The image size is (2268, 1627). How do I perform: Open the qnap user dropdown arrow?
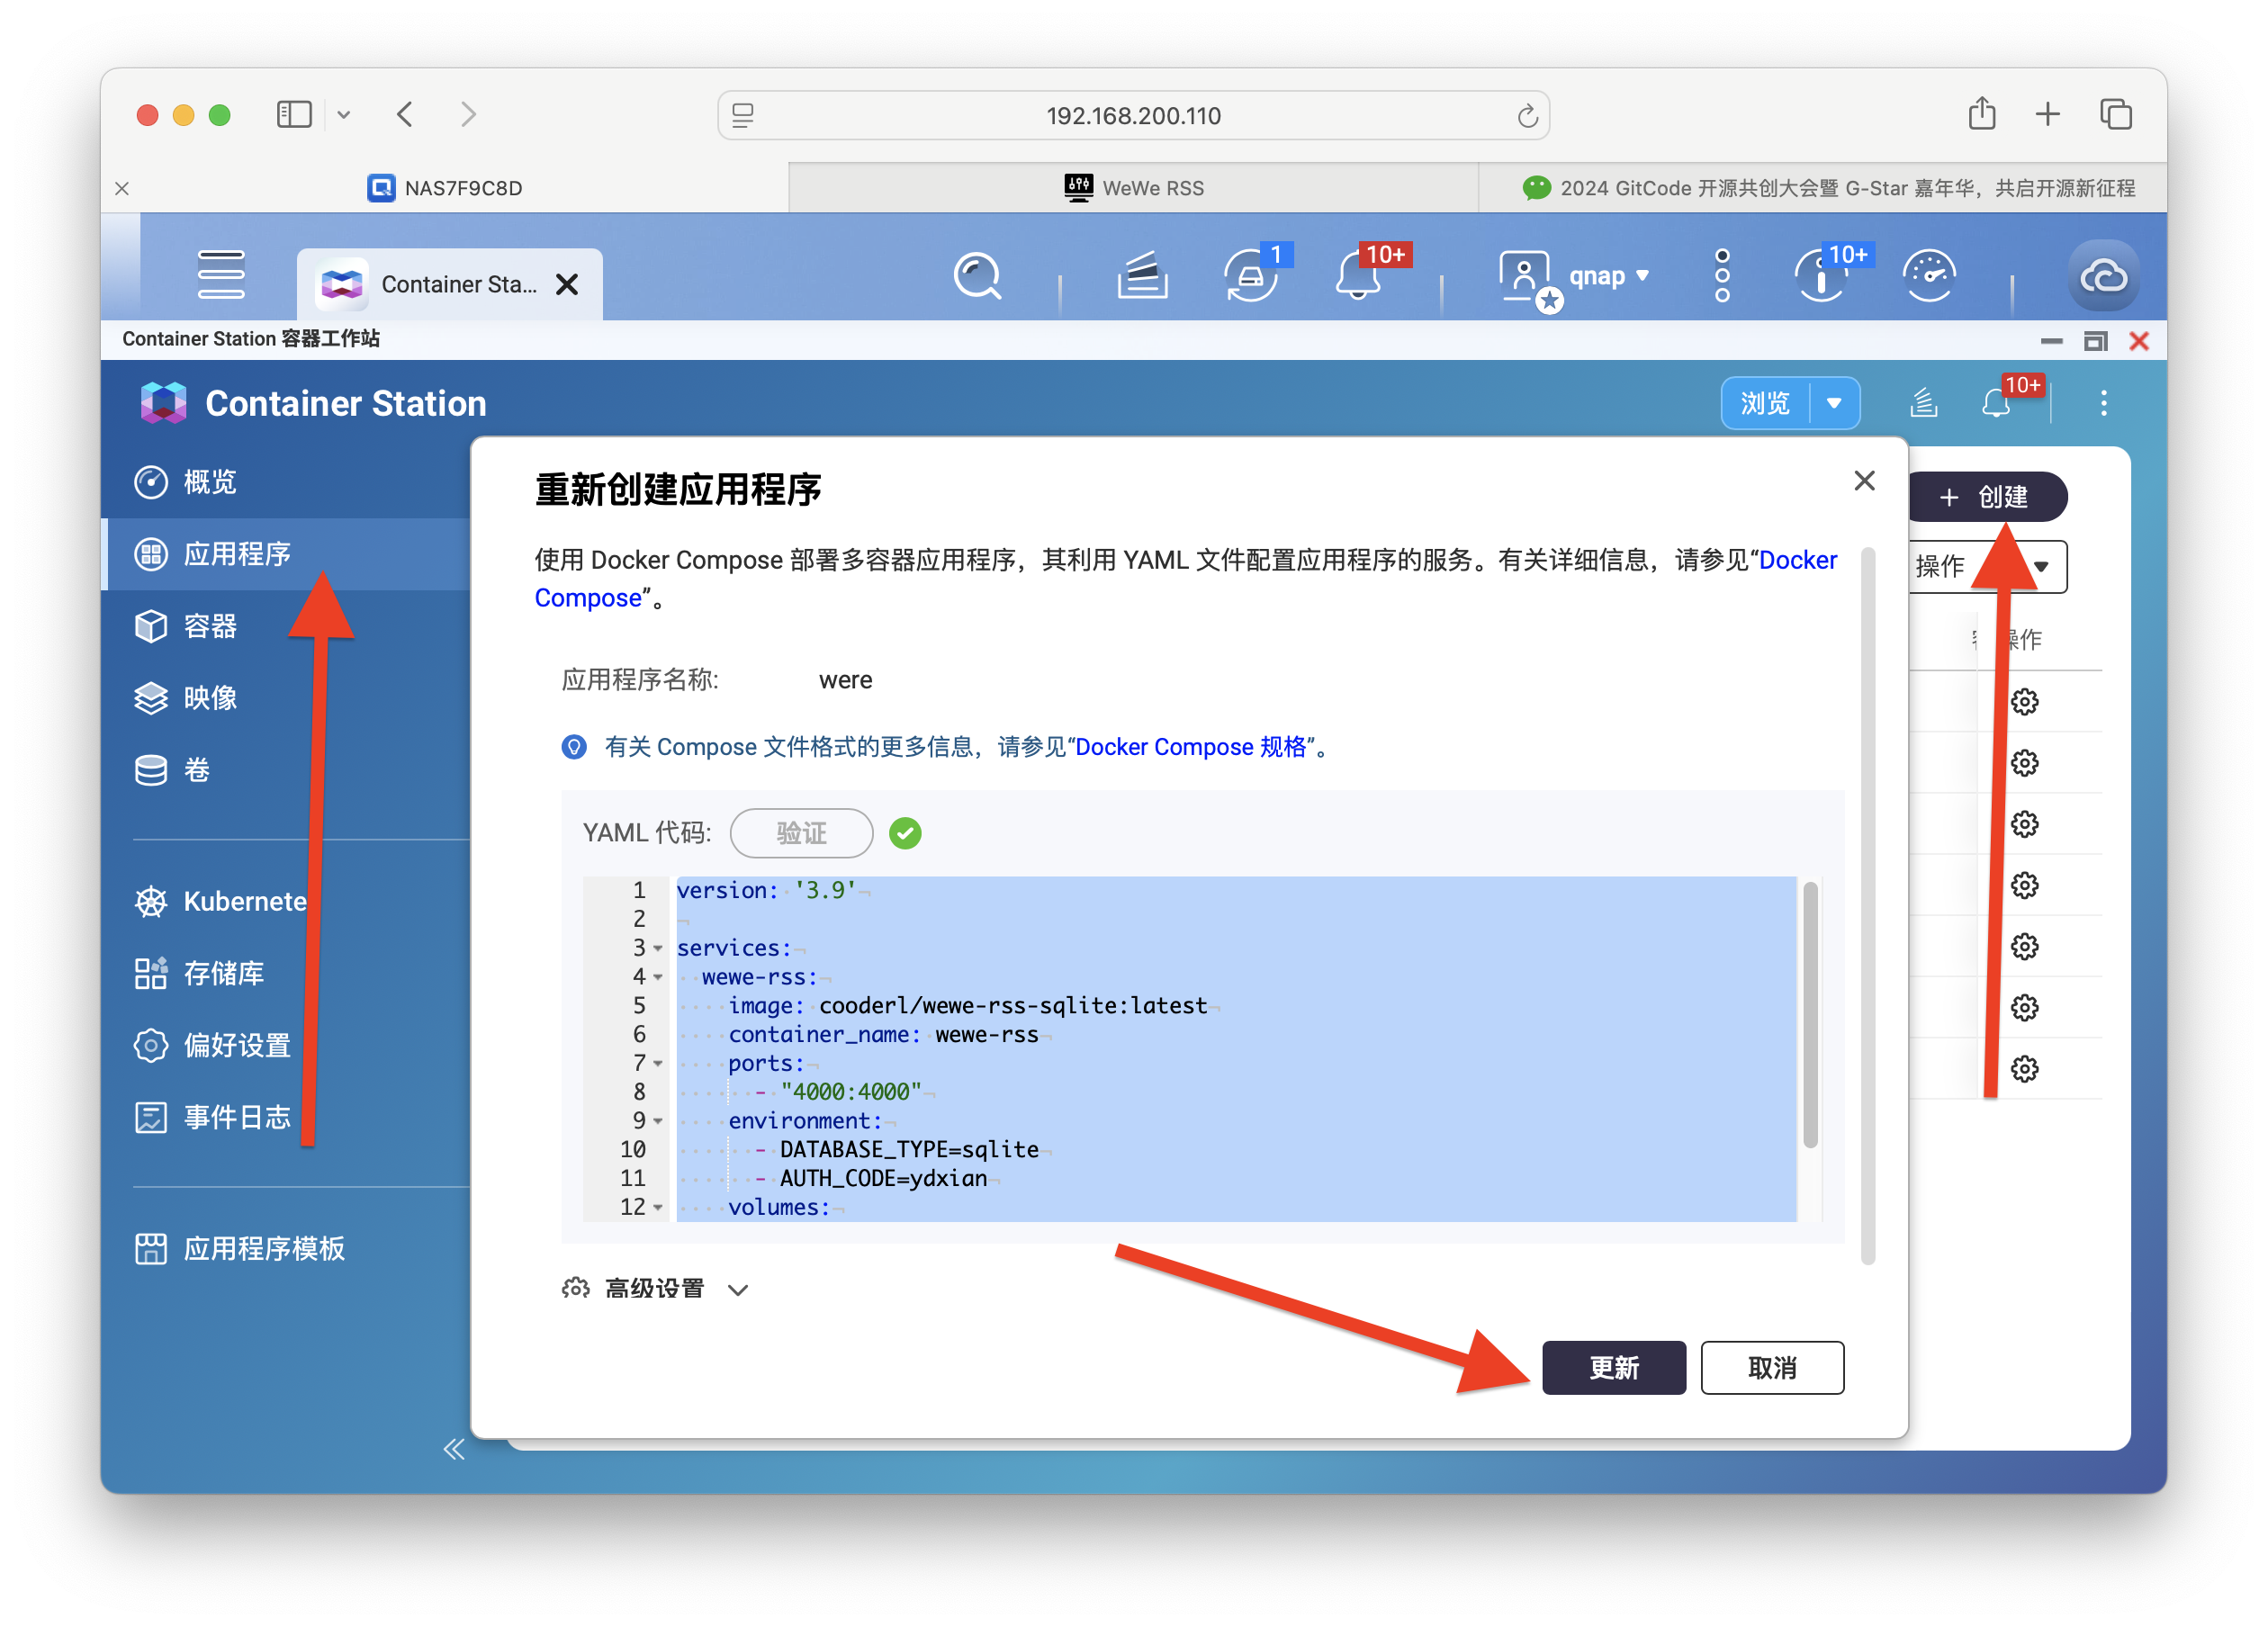(1642, 276)
